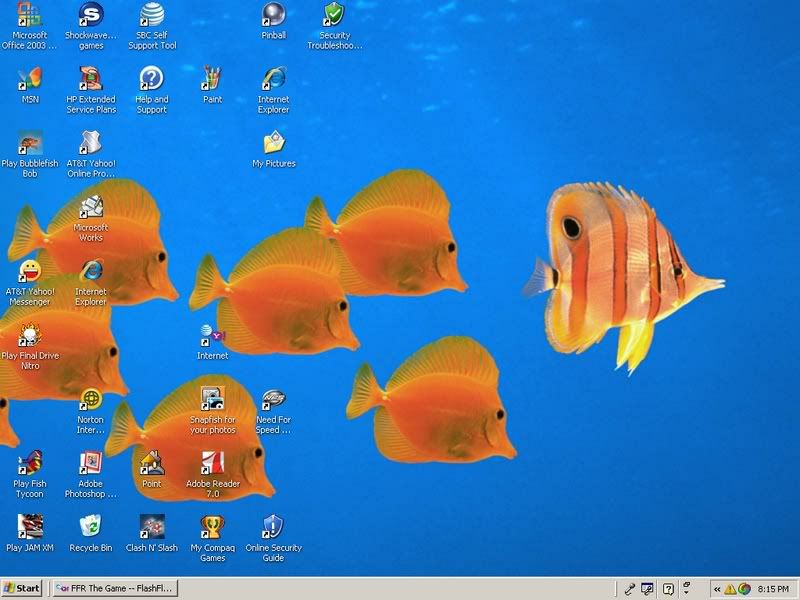Open the Start menu

coord(22,588)
